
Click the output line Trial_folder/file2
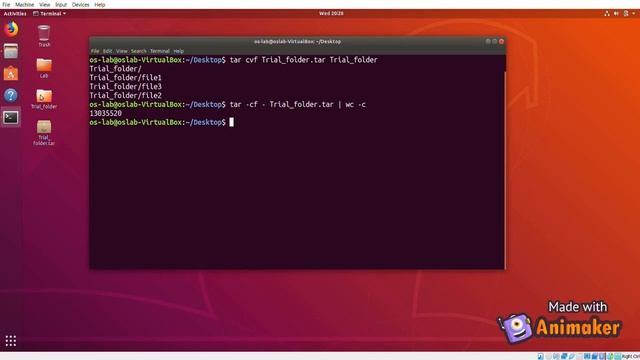pos(125,96)
